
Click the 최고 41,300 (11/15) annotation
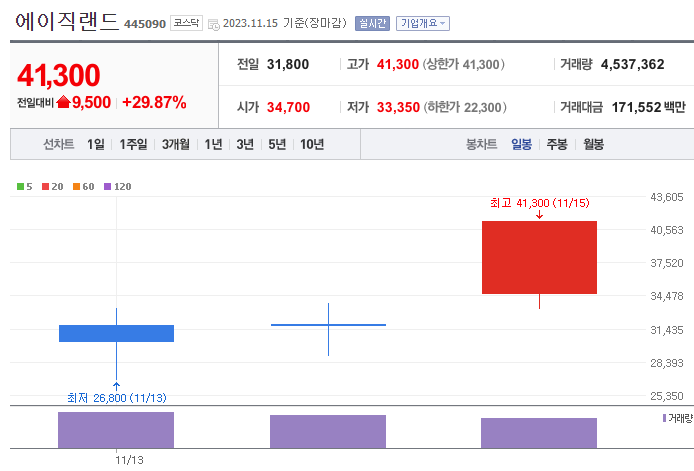[x=540, y=203]
